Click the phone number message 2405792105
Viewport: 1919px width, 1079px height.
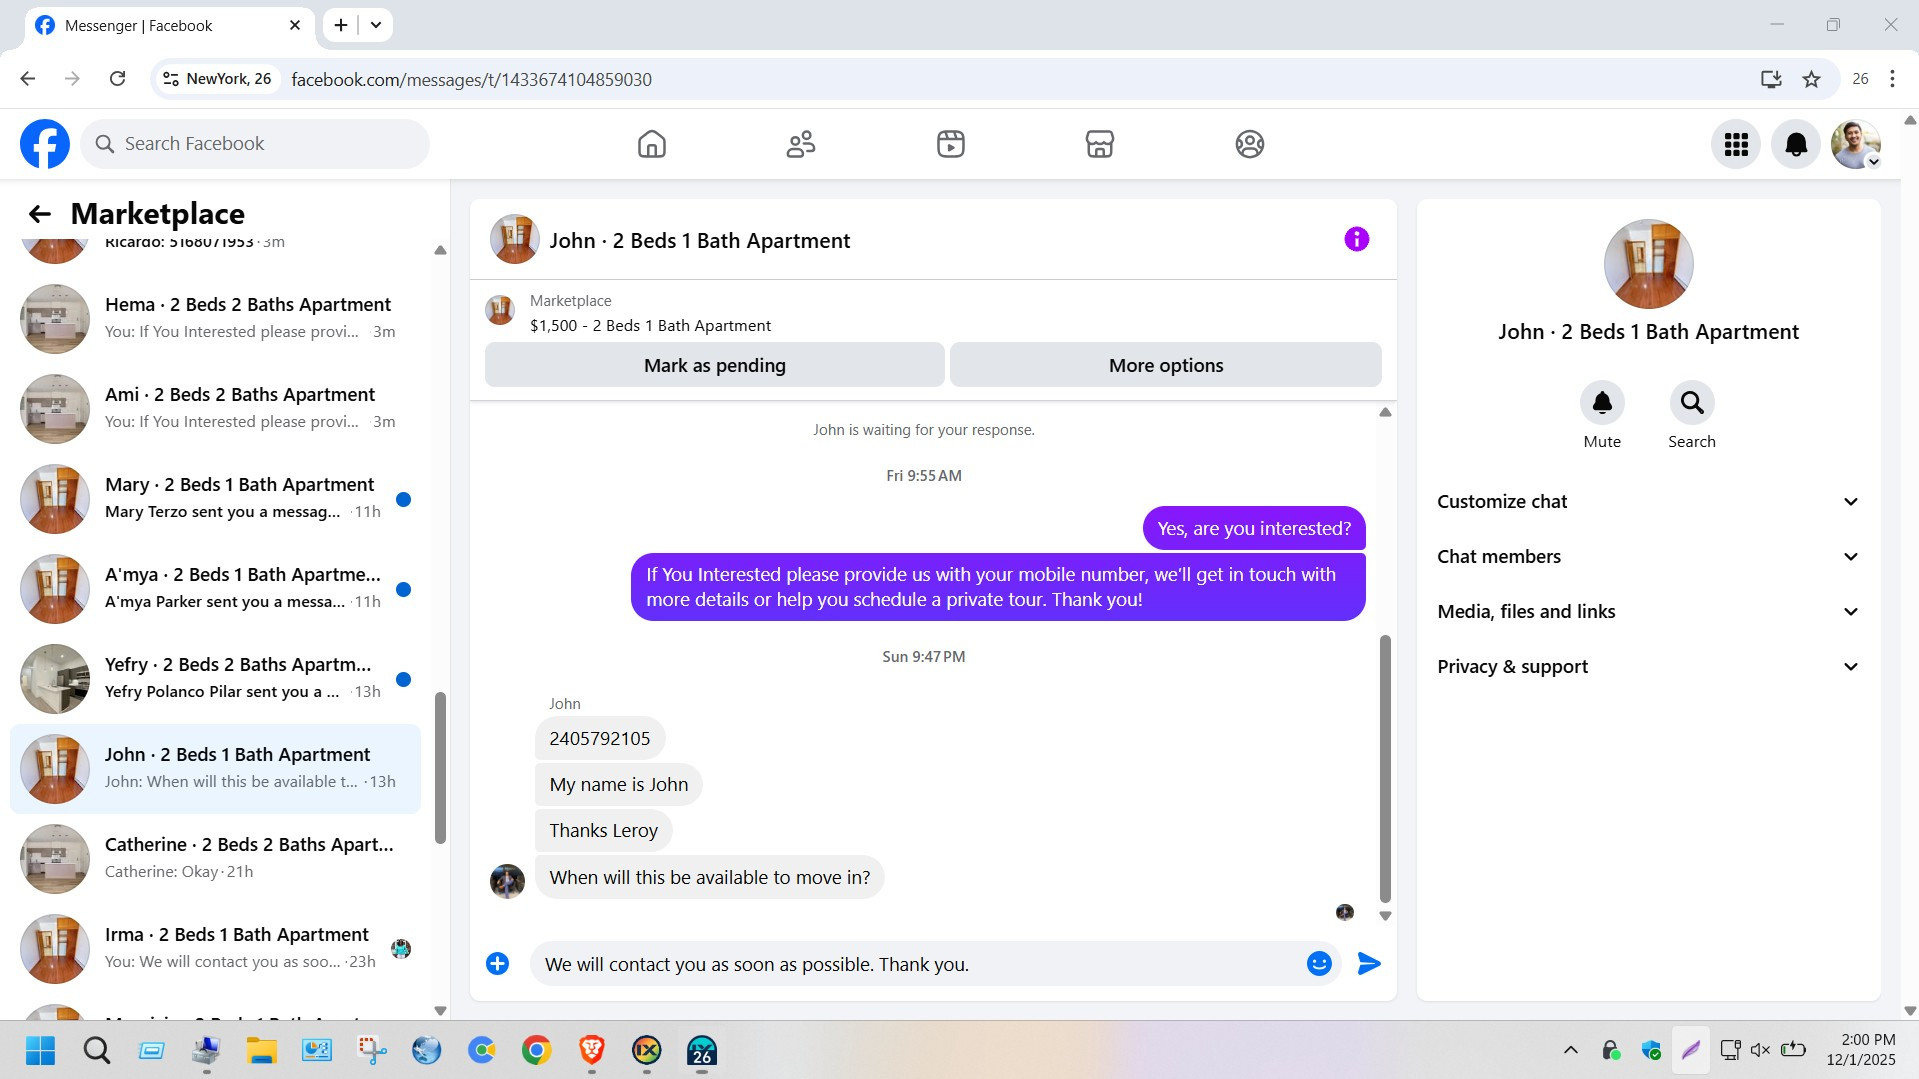600,739
